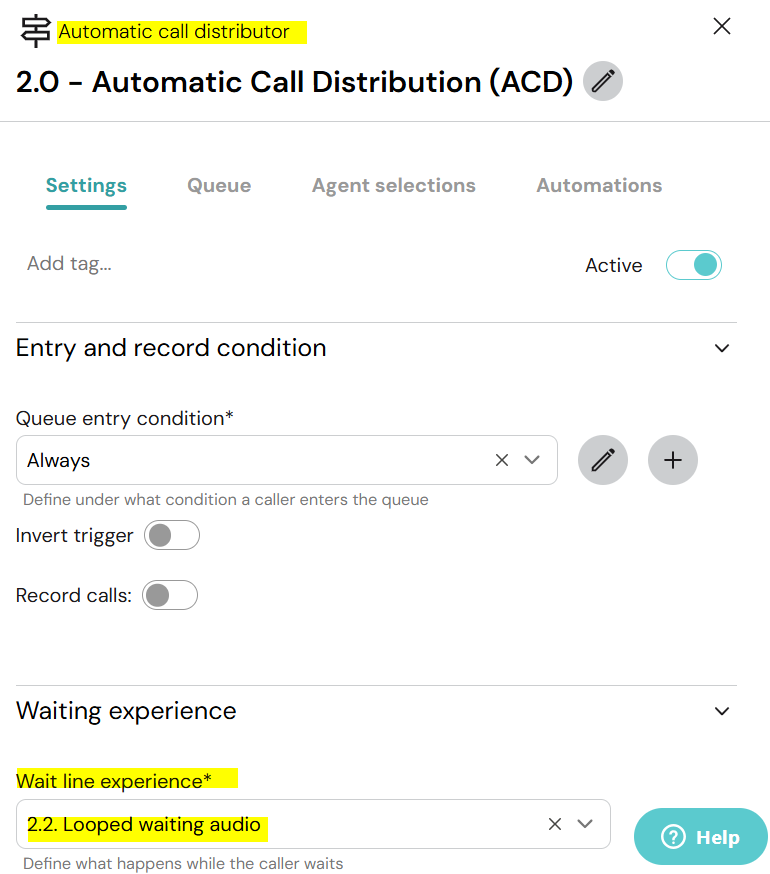
Task: Open the Queue entry condition dropdown
Action: [x=533, y=460]
